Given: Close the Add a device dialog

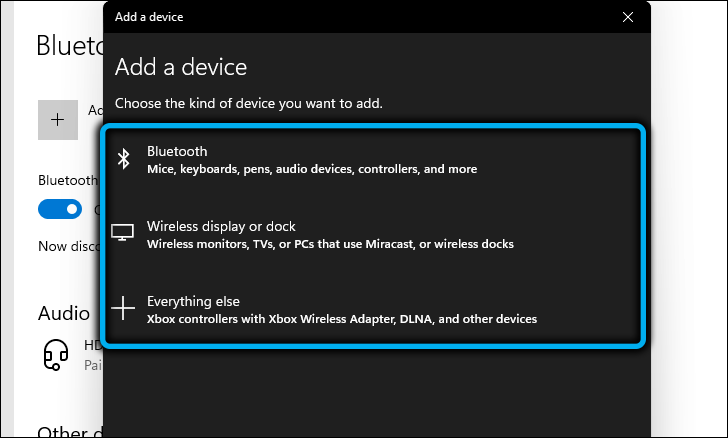Looking at the screenshot, I should tap(628, 17).
